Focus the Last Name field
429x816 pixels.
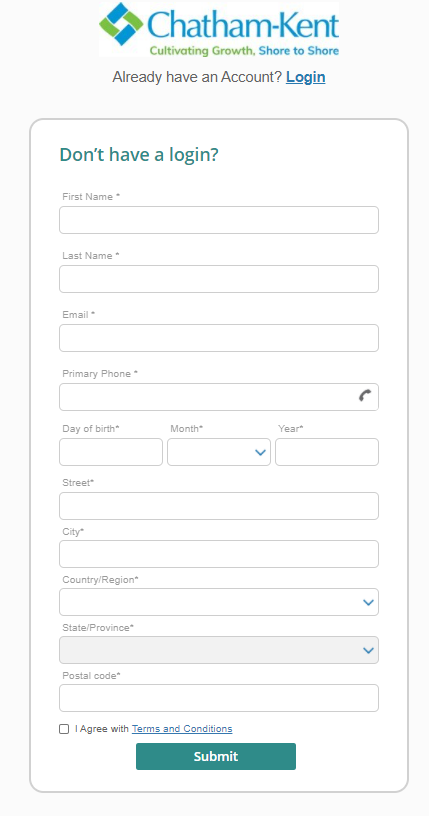[x=219, y=279]
